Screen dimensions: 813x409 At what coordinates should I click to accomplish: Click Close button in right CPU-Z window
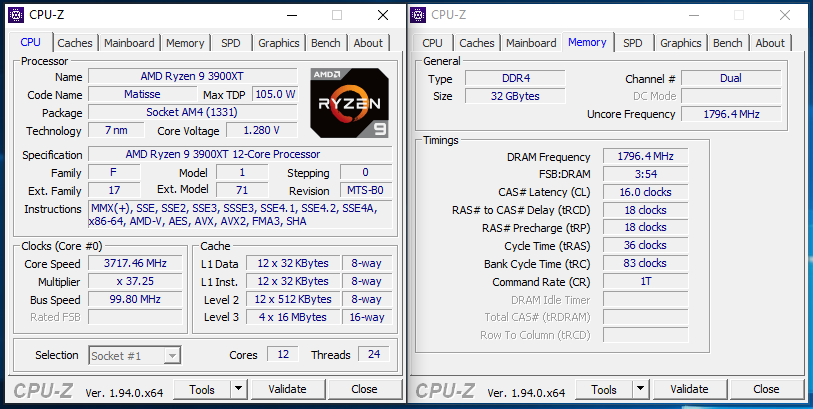[x=766, y=389]
